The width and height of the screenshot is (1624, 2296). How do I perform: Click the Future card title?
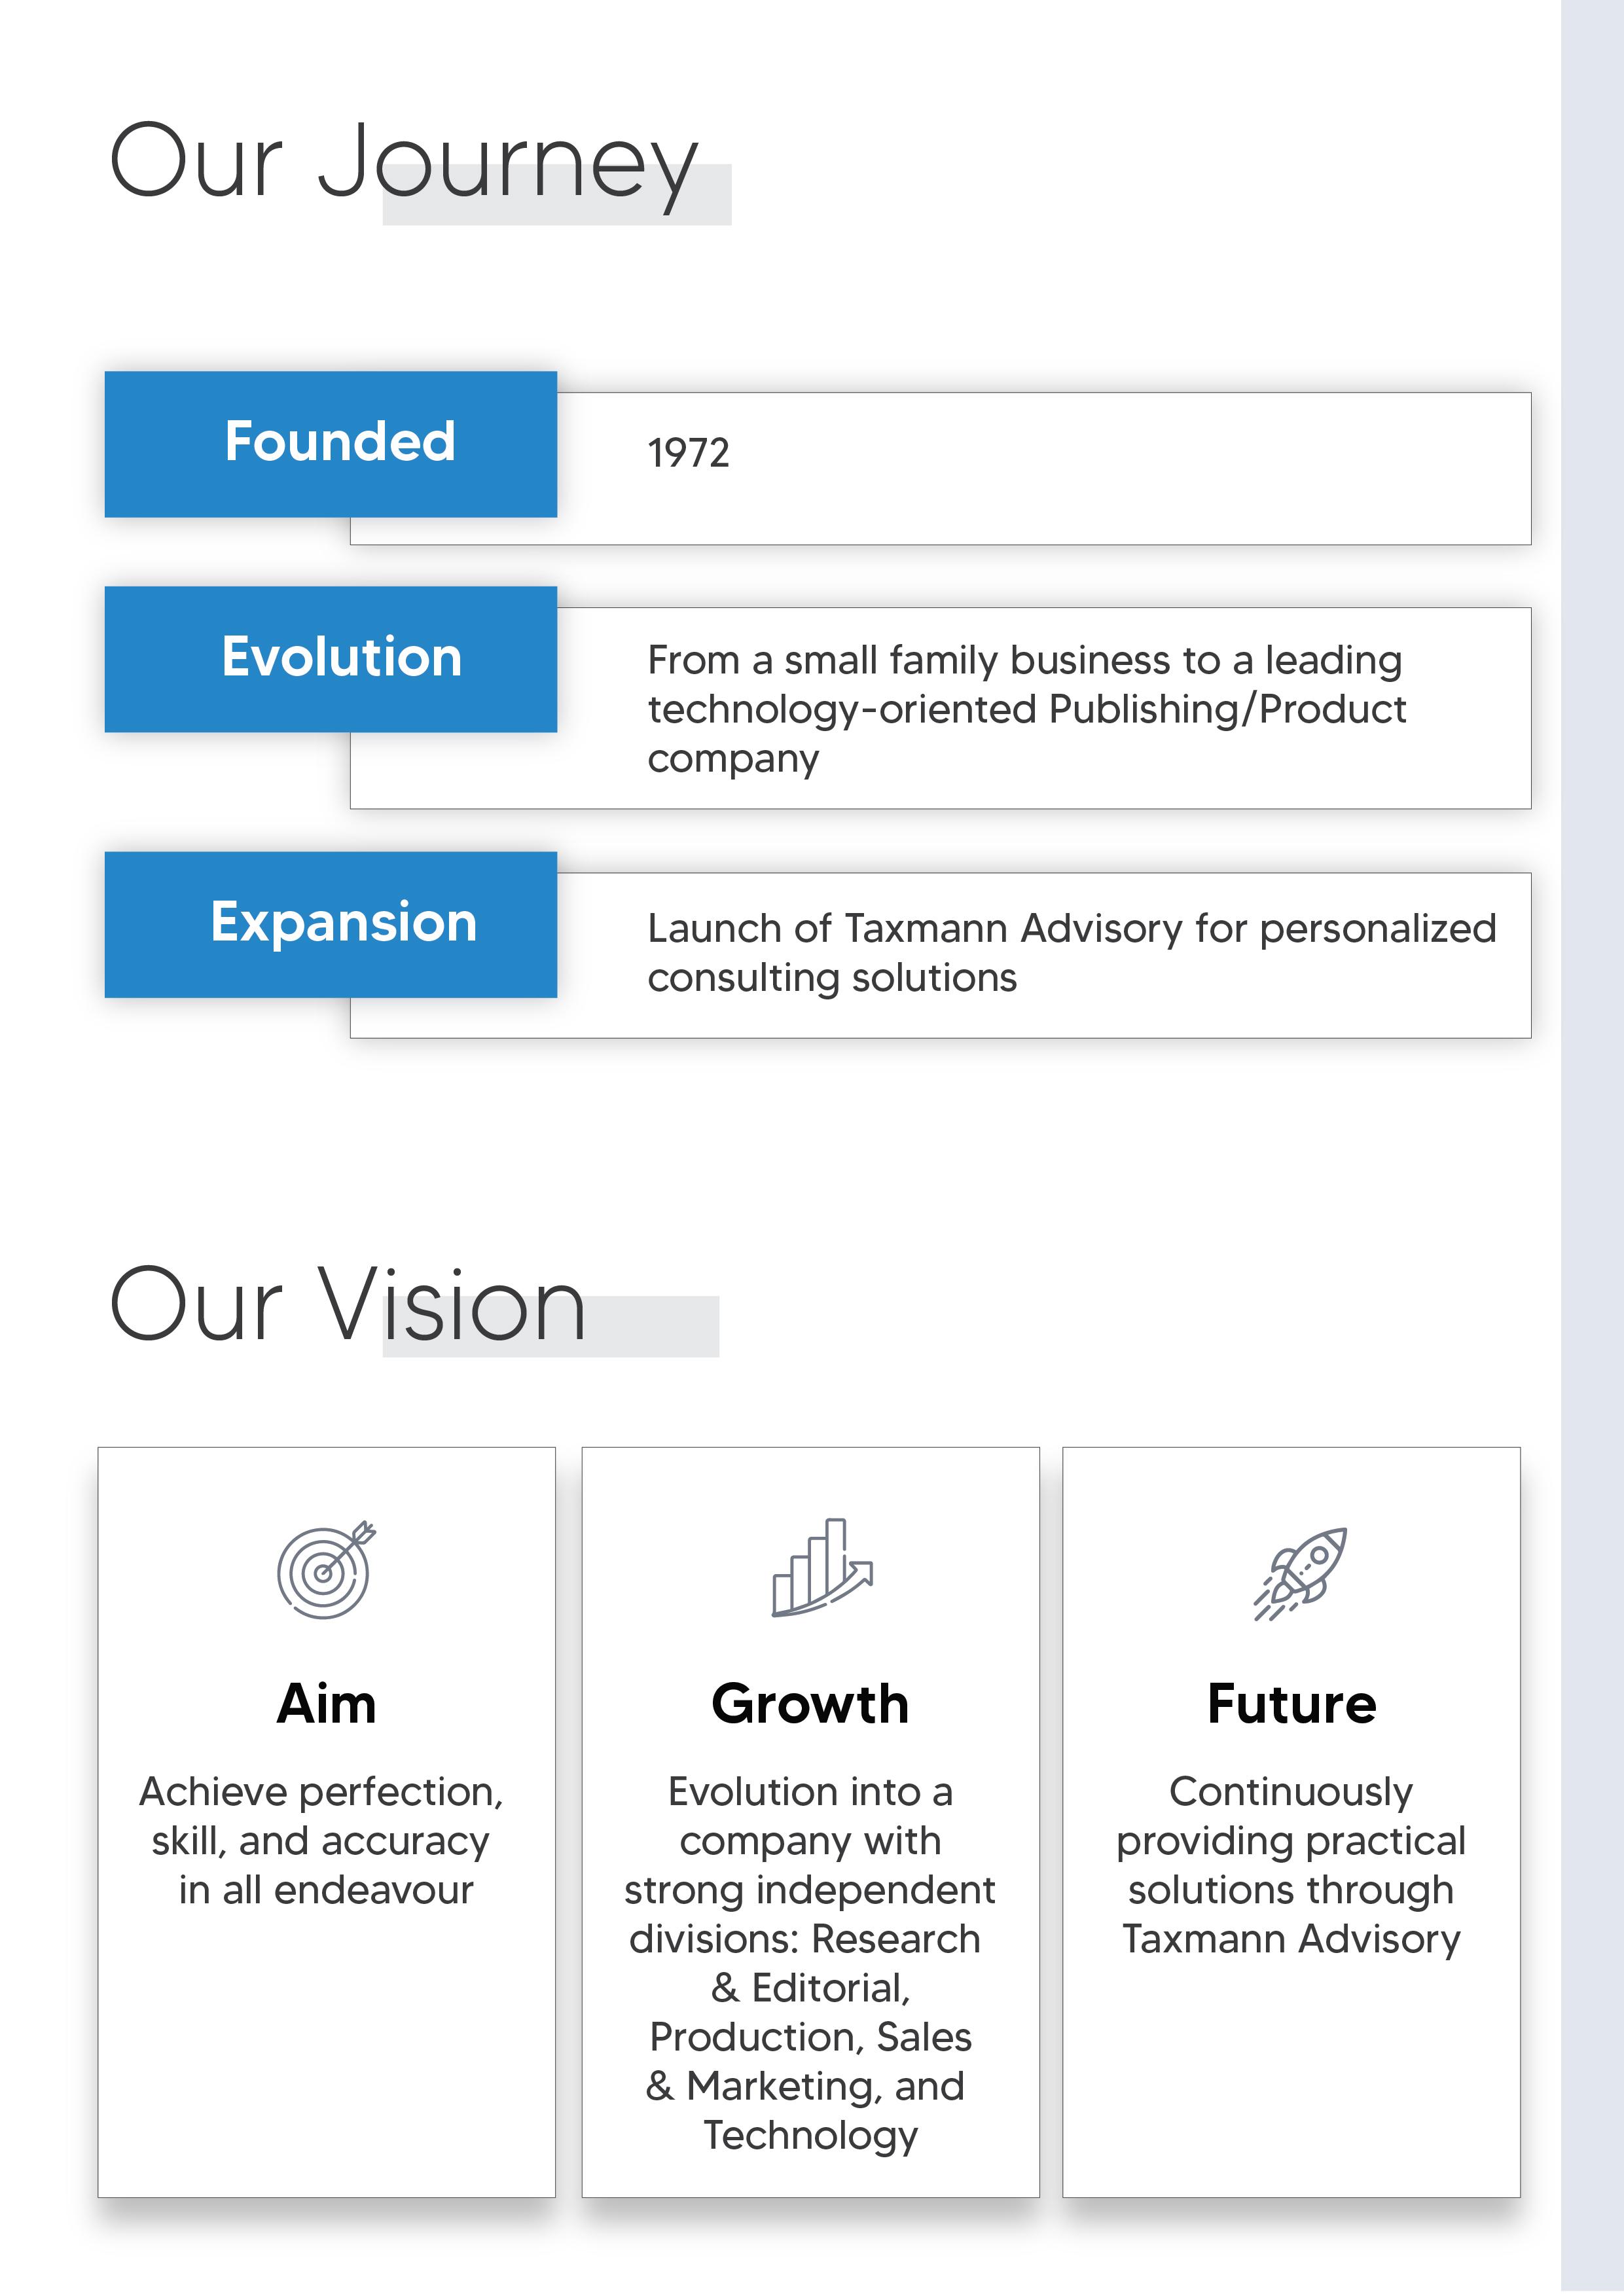(x=1291, y=1703)
